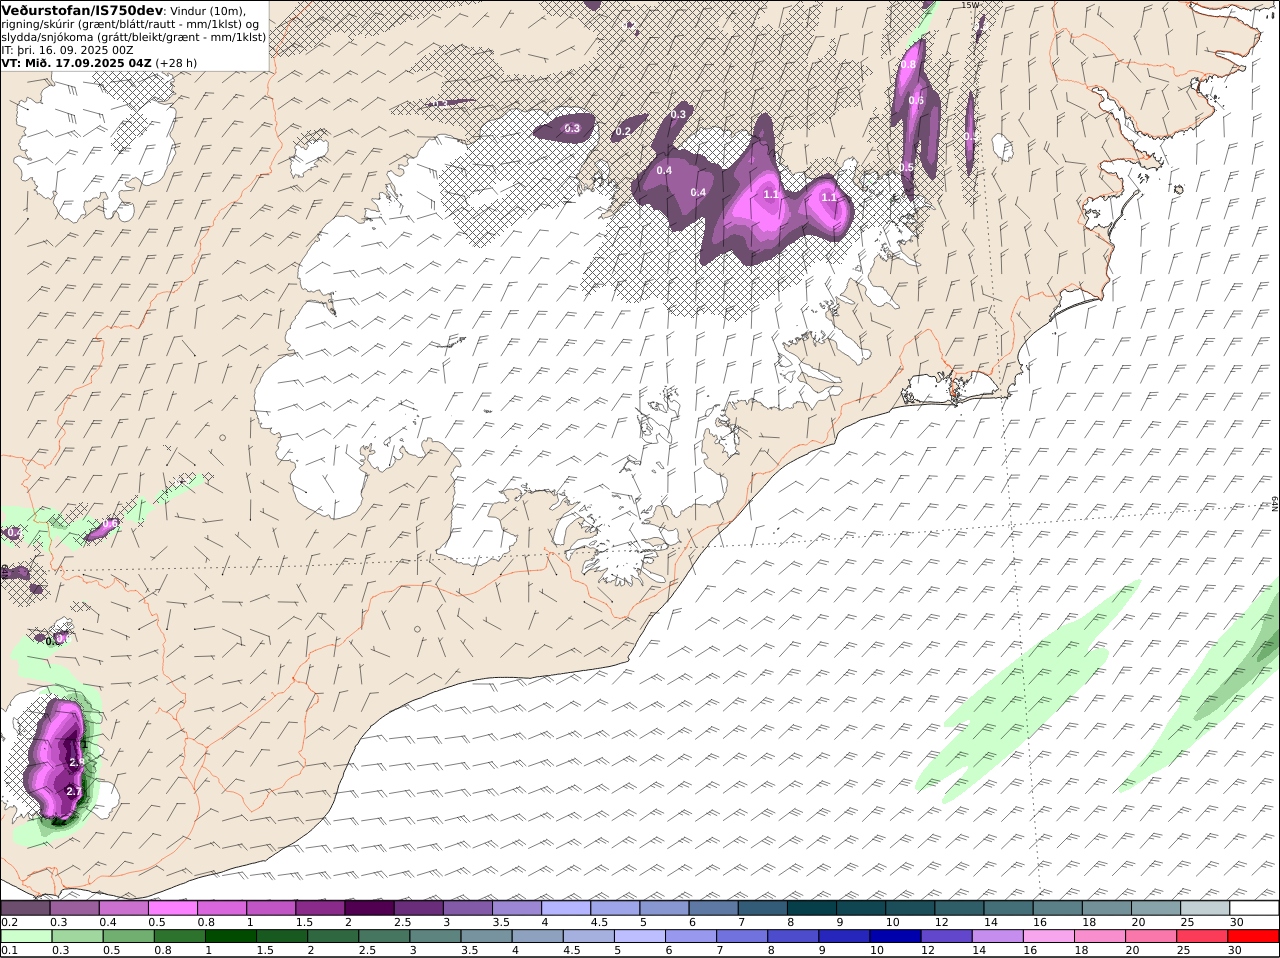Image resolution: width=1280 pixels, height=958 pixels.
Task: Pick the snow scale 3.5–4 swatch
Action: coord(517,907)
